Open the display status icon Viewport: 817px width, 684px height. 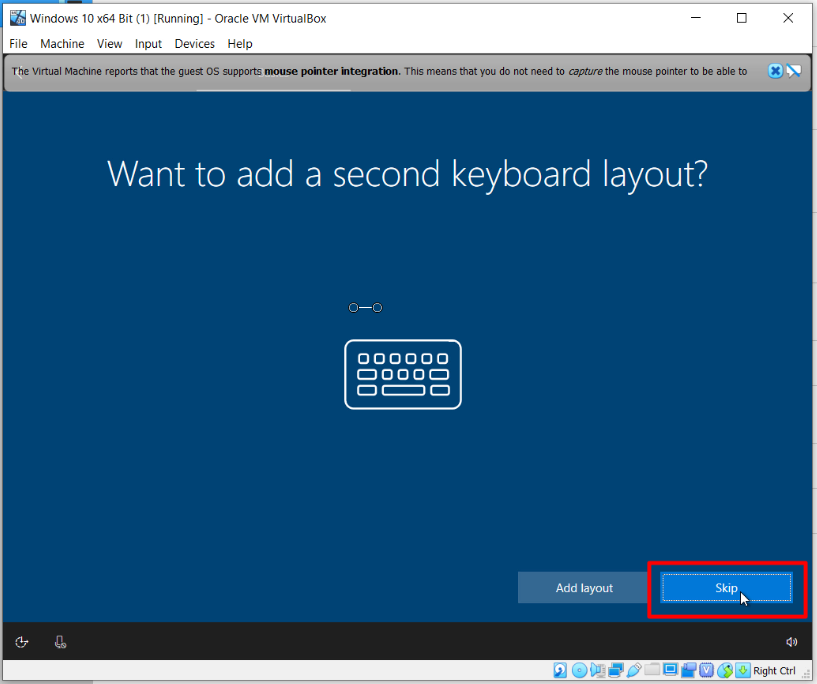click(670, 670)
